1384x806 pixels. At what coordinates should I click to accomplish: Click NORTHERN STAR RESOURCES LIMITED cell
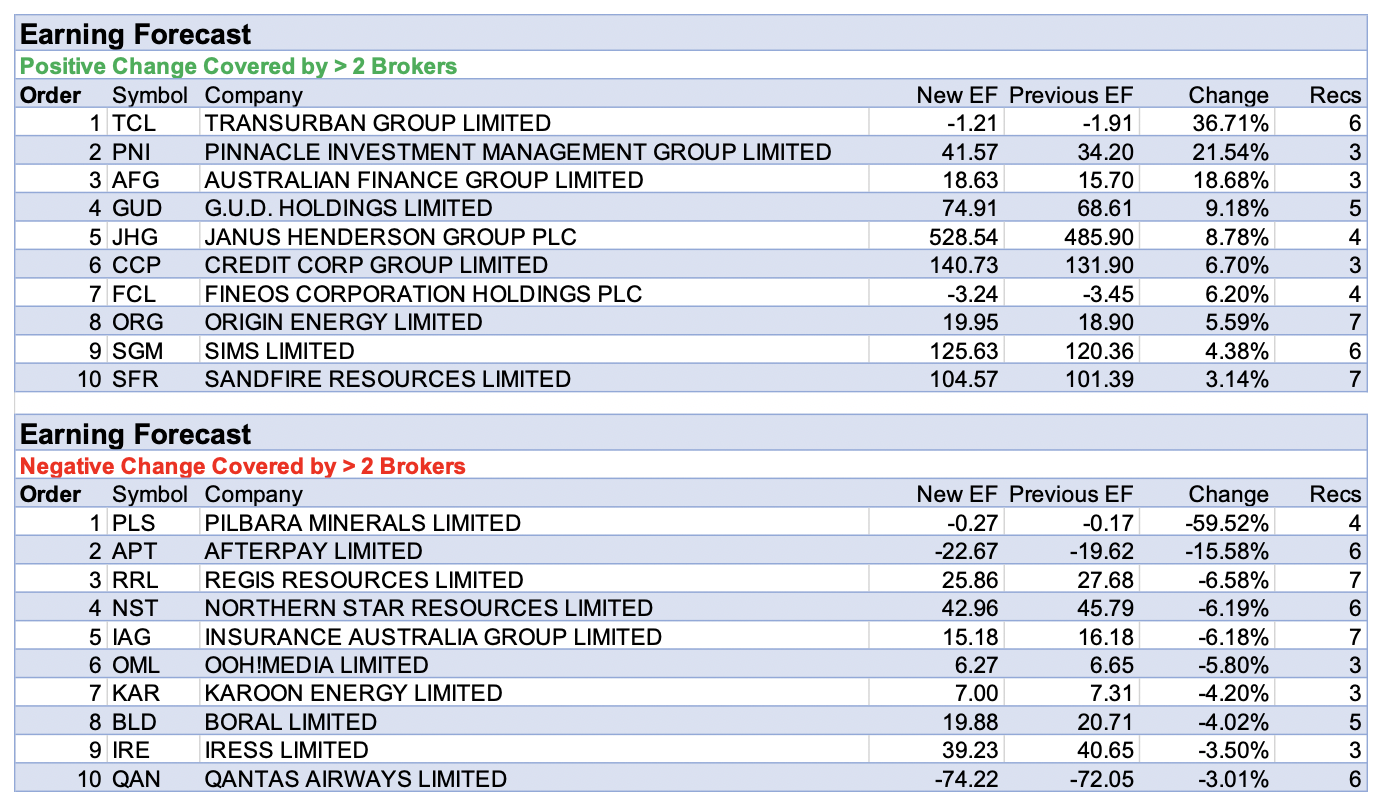[x=428, y=608]
